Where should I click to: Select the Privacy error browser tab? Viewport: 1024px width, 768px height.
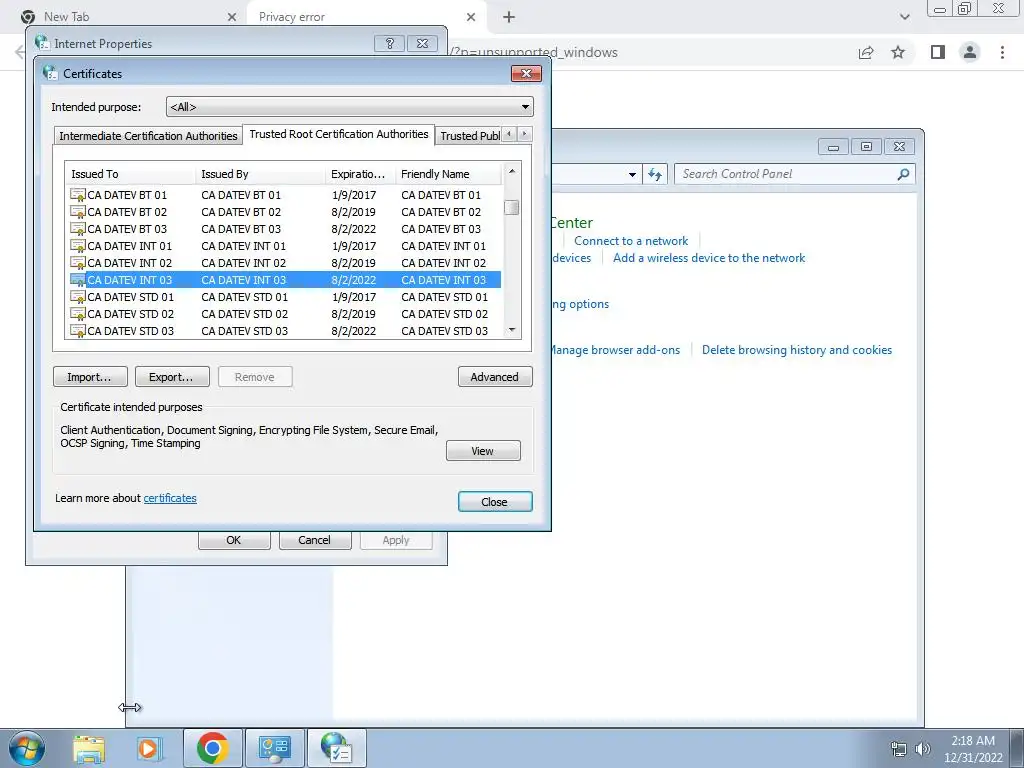point(366,17)
